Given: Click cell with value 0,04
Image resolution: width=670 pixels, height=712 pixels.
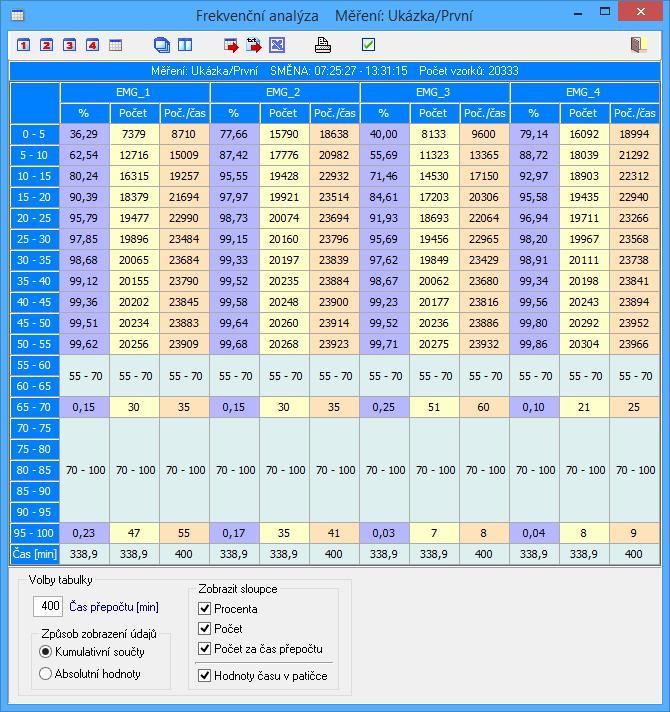Looking at the screenshot, I should (x=535, y=533).
